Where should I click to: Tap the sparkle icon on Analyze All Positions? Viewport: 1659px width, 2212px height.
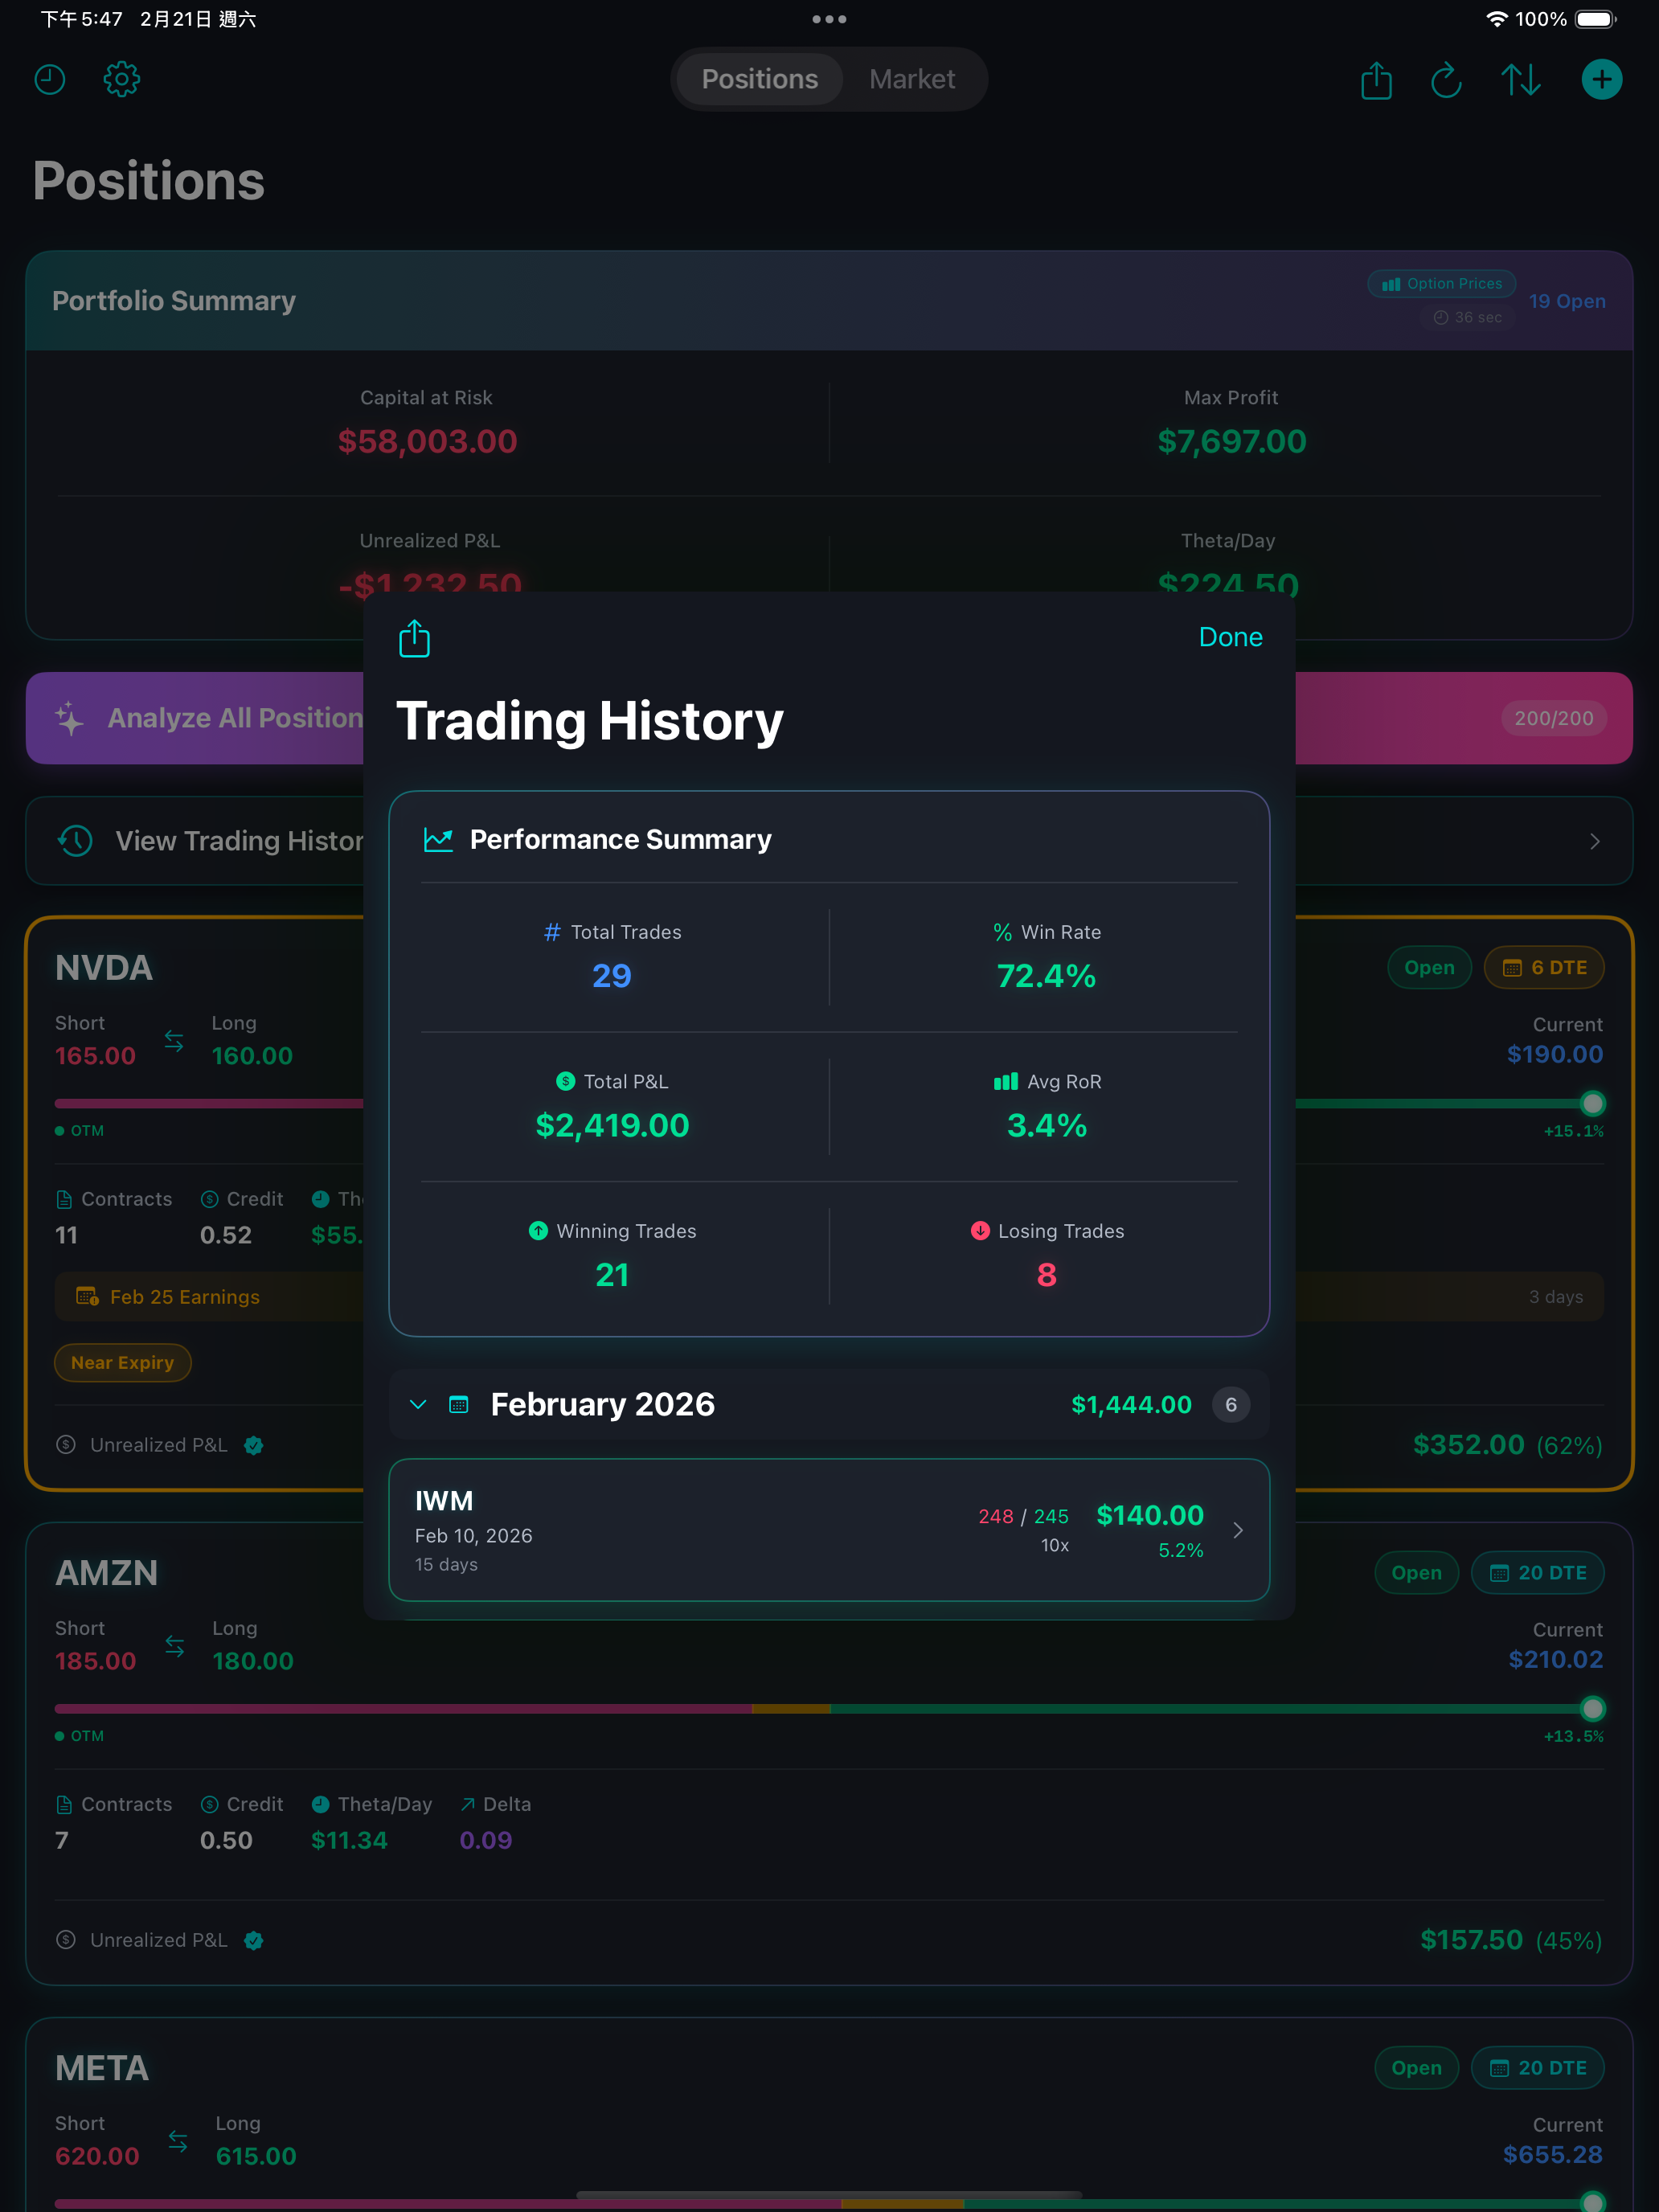coord(70,718)
